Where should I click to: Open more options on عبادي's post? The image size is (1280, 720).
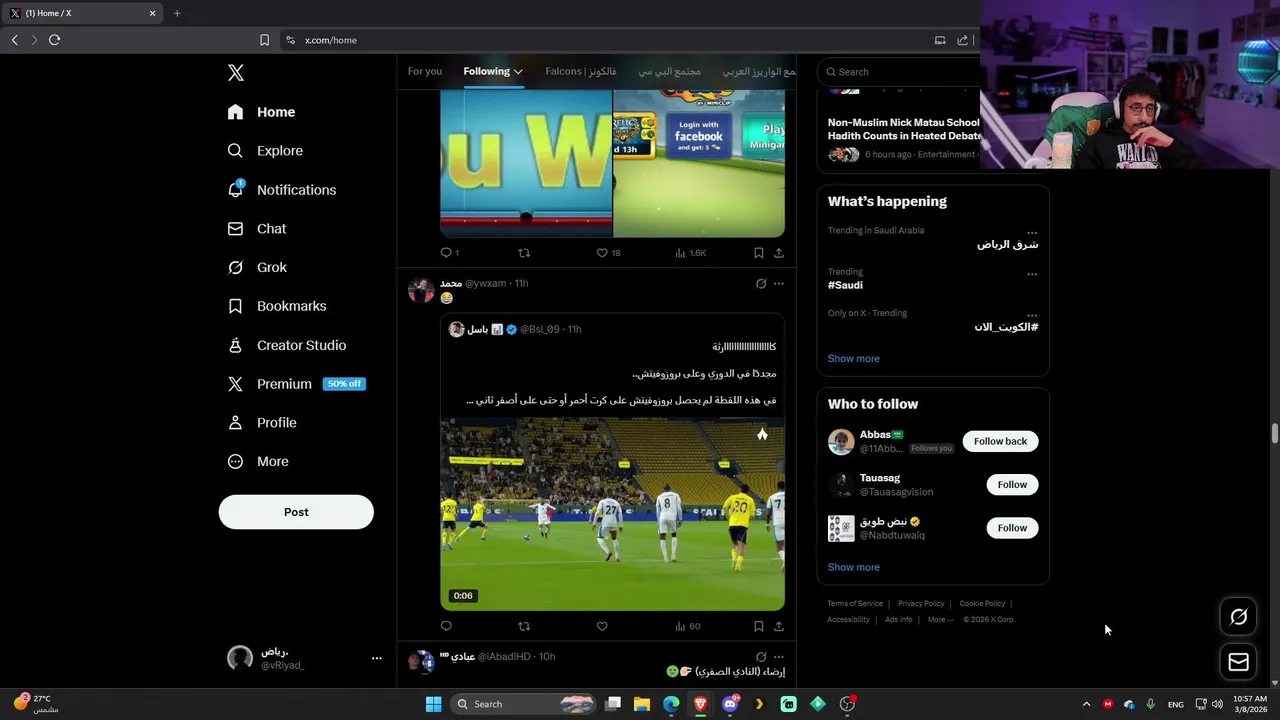click(x=779, y=657)
